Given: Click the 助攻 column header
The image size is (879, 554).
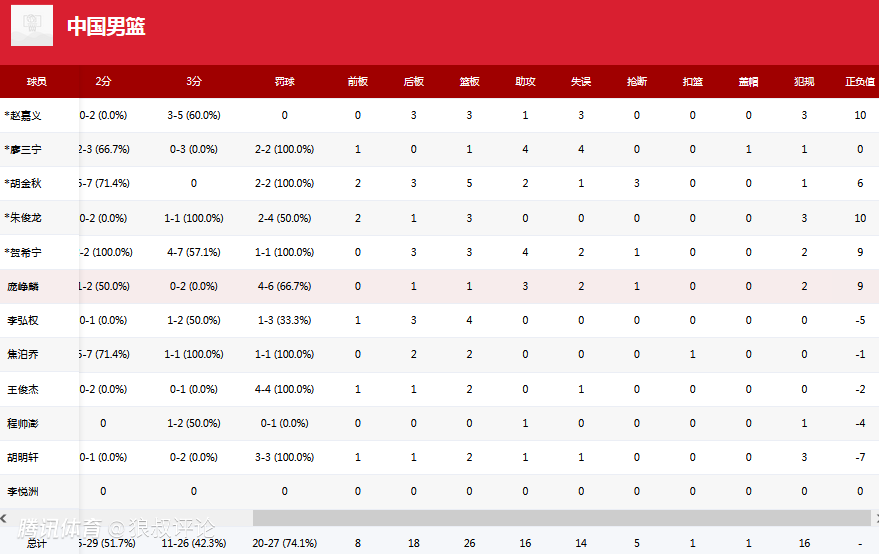Looking at the screenshot, I should coord(525,82).
